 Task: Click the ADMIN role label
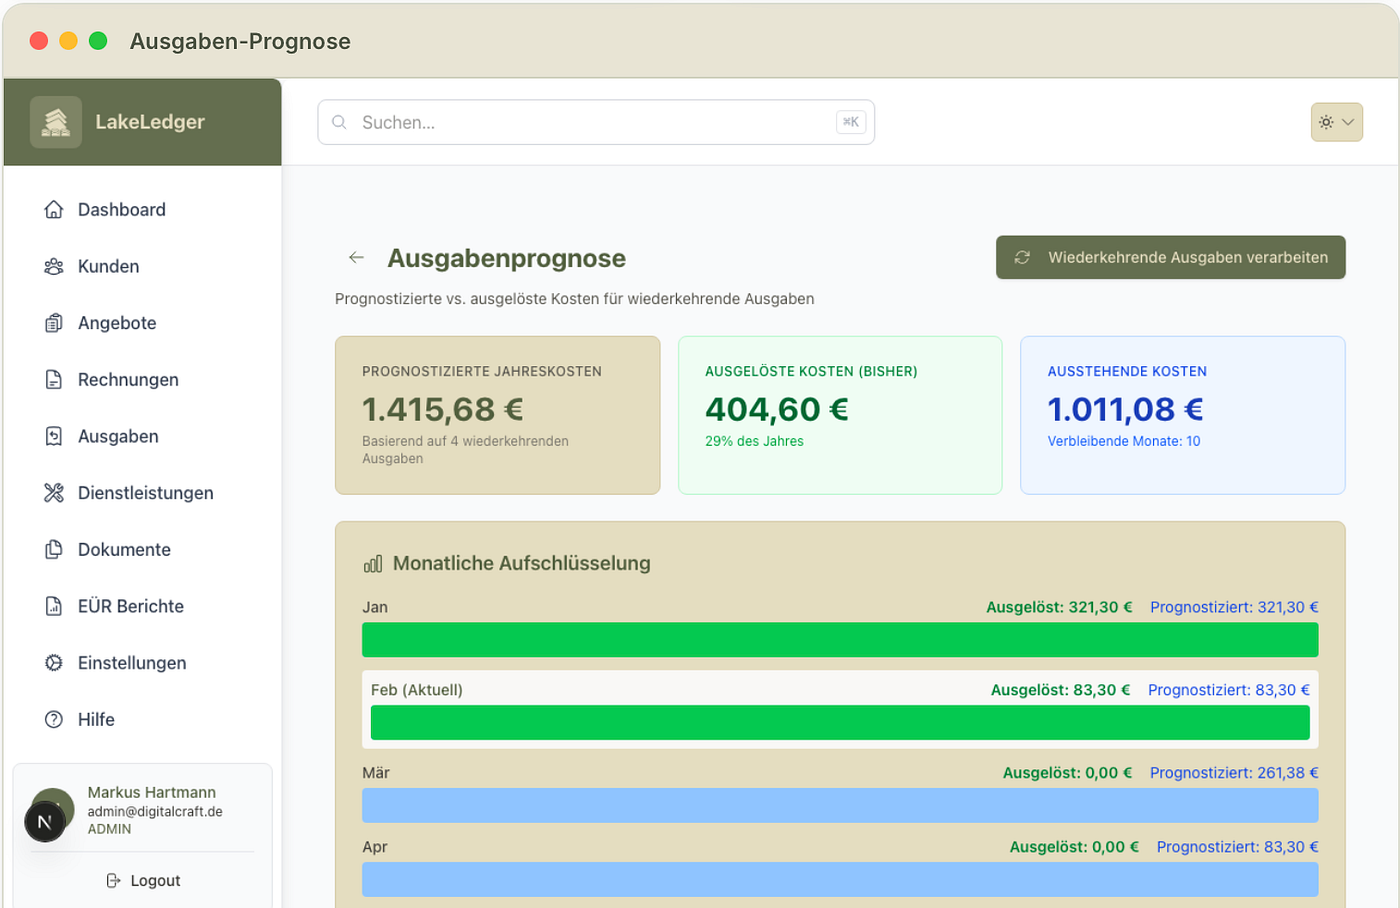point(109,829)
